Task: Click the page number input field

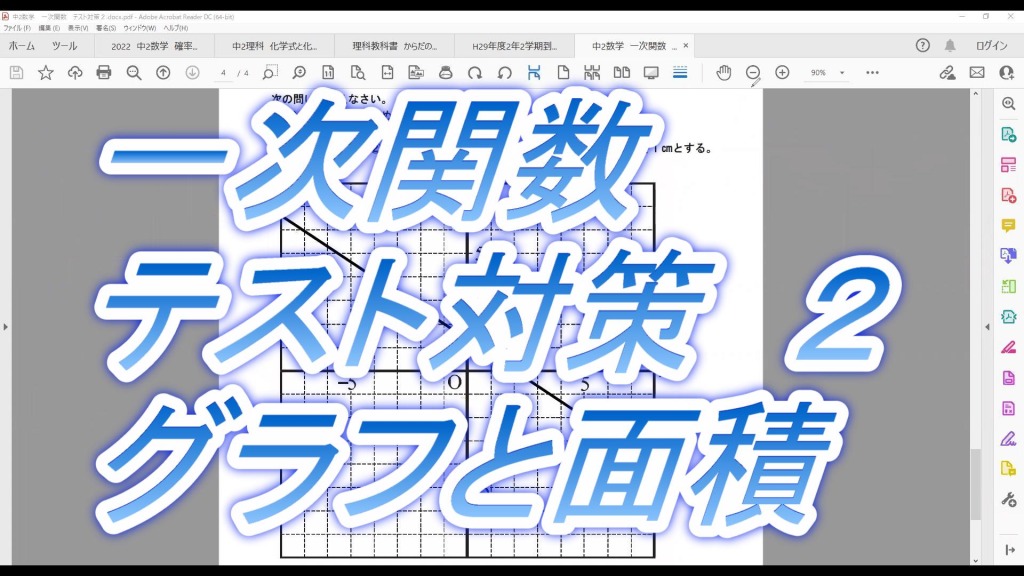Action: [224, 73]
